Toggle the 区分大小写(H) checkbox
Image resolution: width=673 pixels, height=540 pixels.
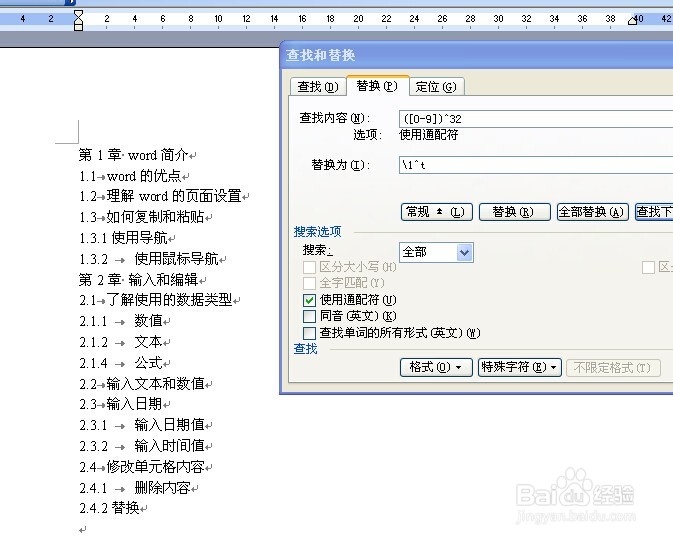(x=309, y=267)
